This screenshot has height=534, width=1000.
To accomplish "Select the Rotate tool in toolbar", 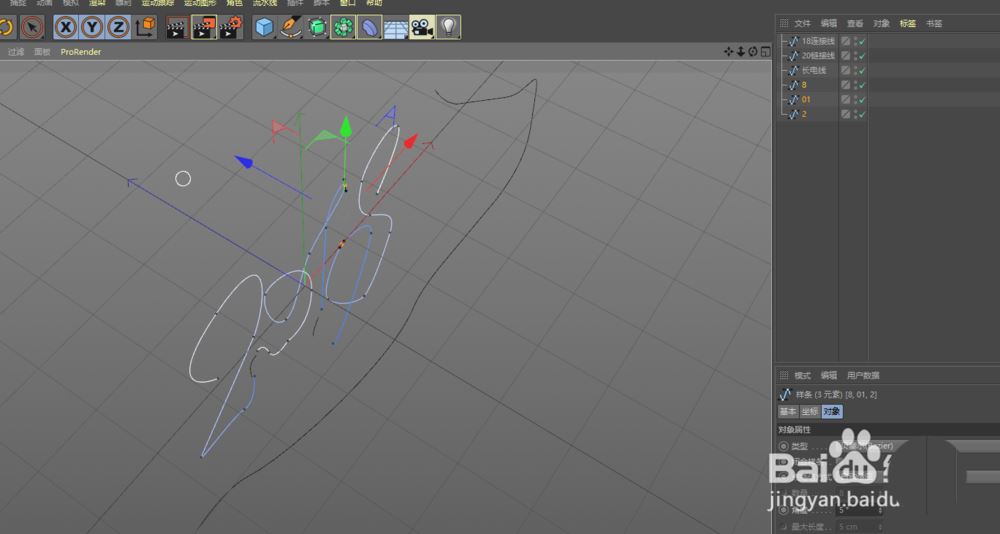I will tap(6, 27).
